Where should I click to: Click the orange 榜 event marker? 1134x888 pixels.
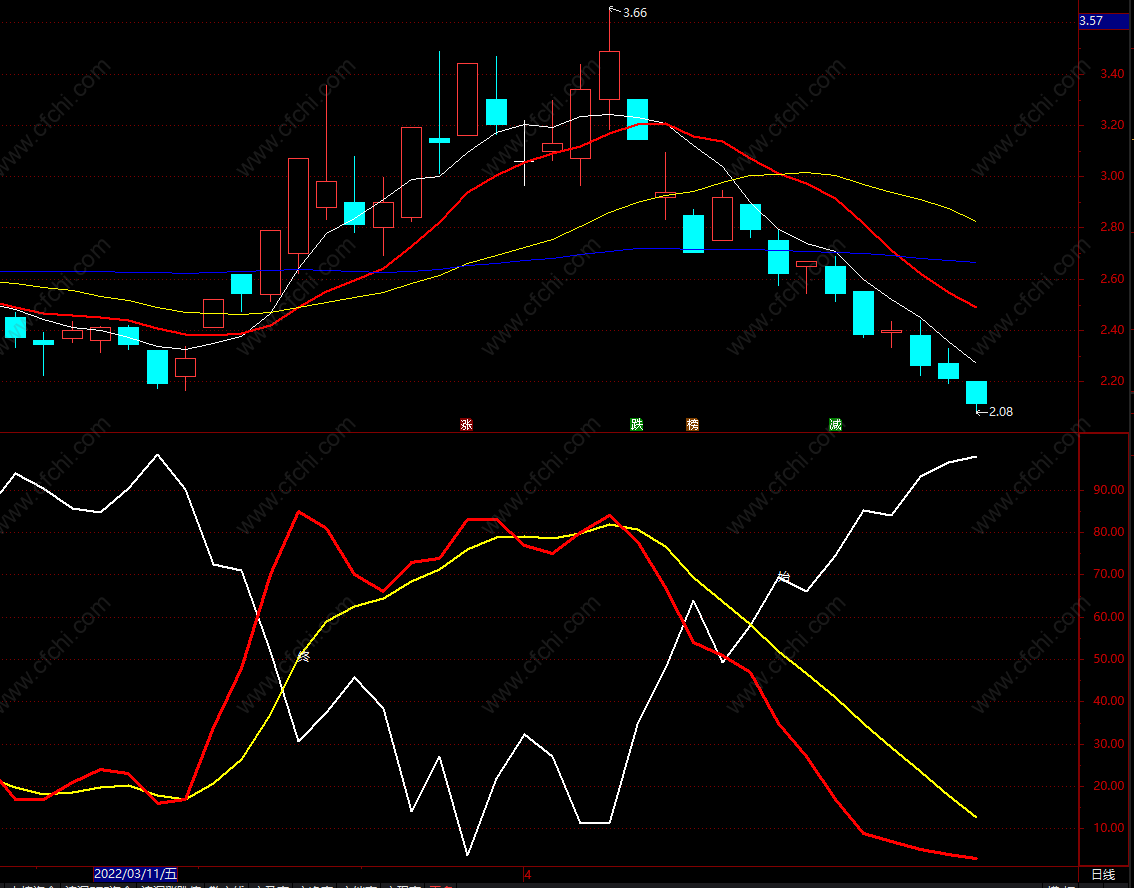point(693,424)
